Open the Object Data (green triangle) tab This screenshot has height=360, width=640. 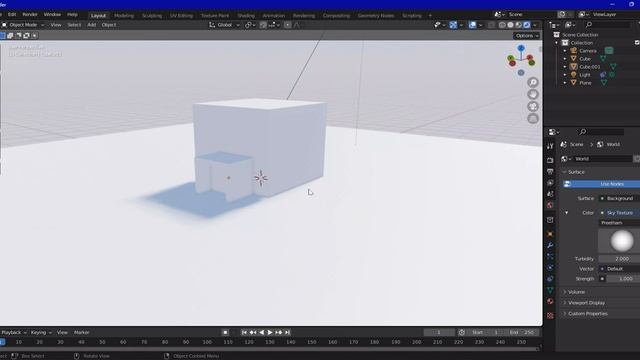point(550,290)
